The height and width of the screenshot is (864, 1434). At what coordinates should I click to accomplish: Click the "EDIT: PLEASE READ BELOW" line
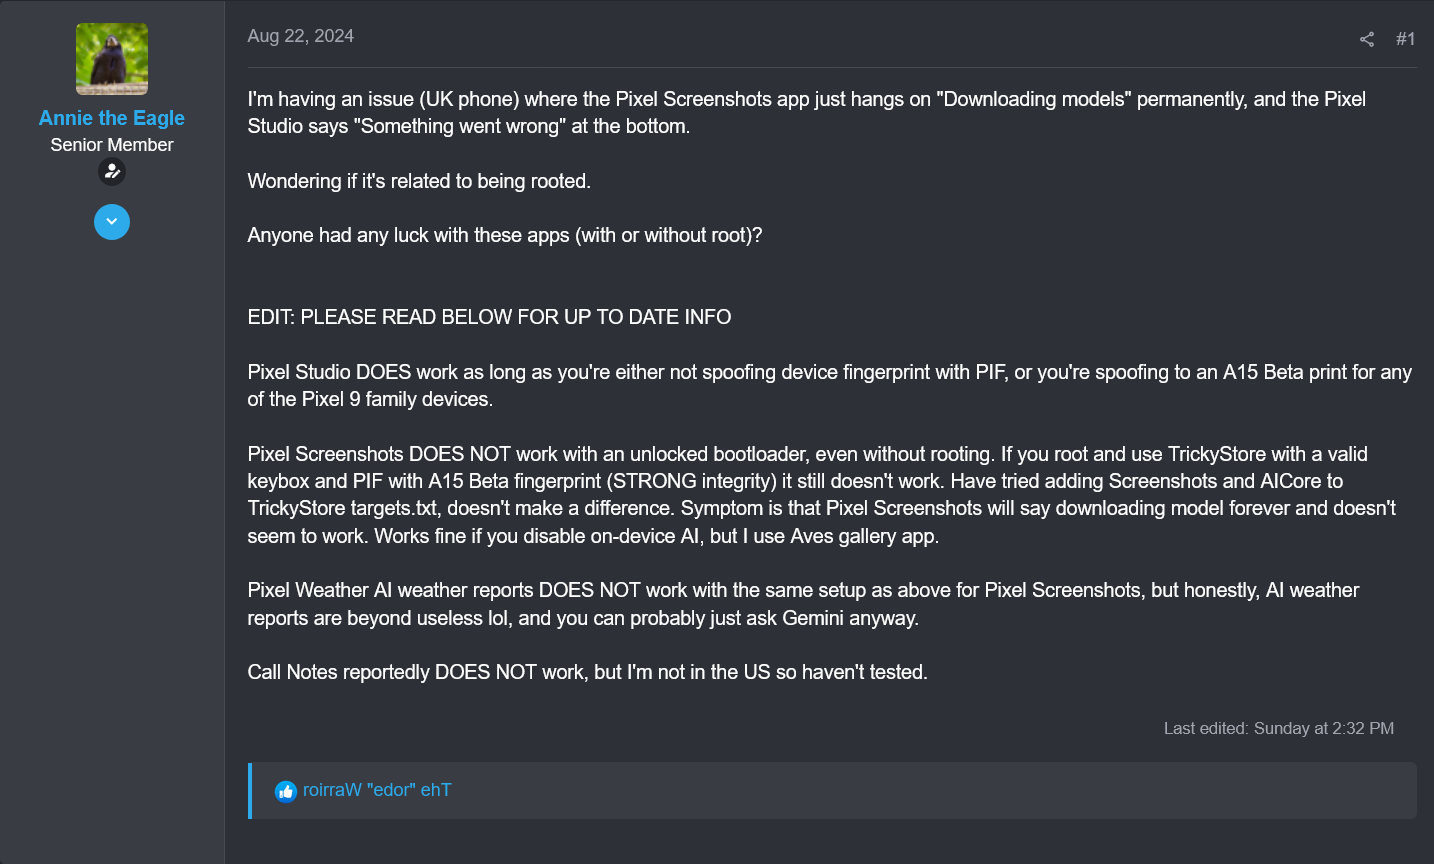[489, 317]
